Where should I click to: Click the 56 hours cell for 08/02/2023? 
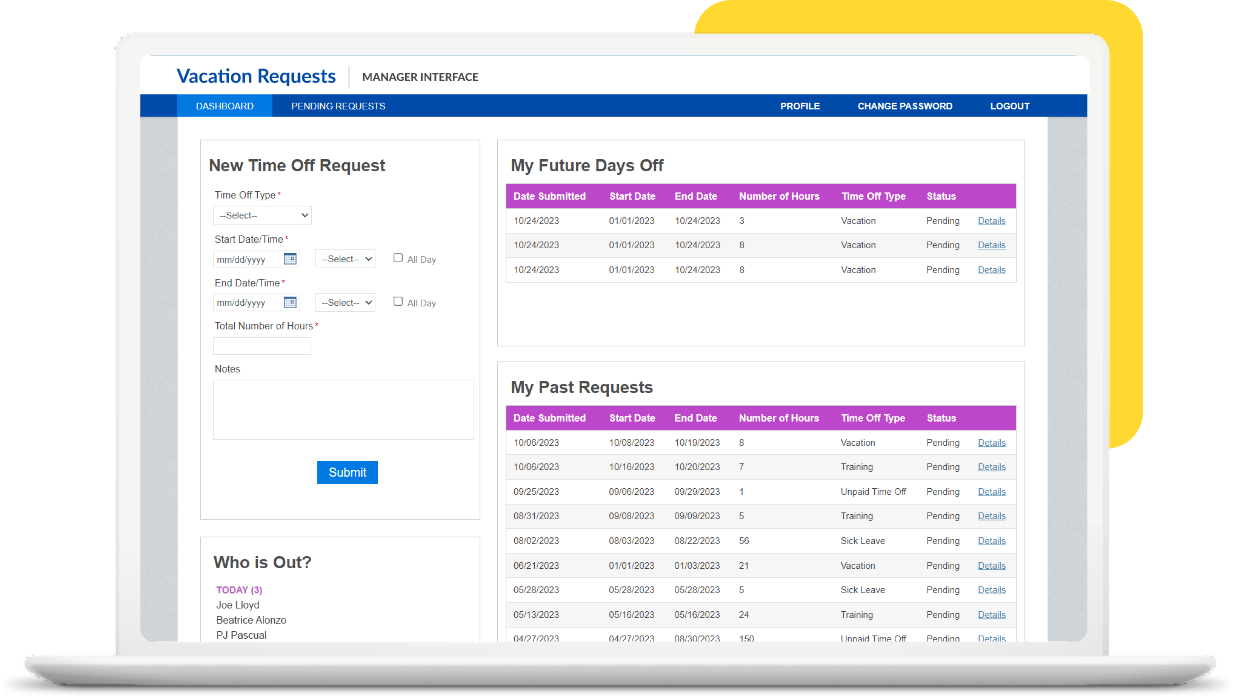point(744,541)
